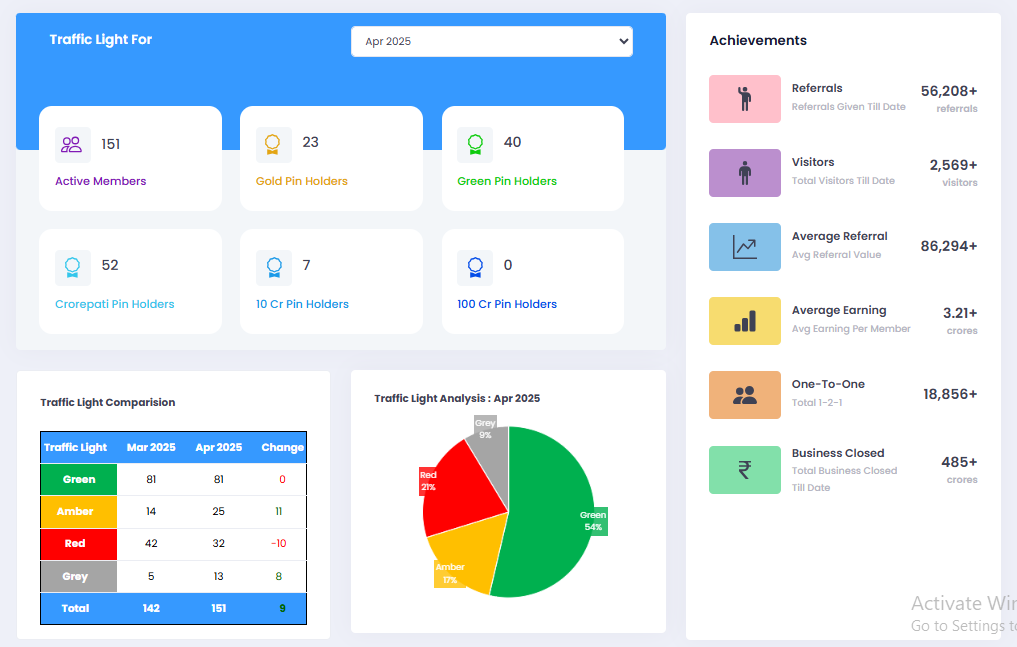The width and height of the screenshot is (1017, 647).
Task: Click the 10 Cr Pin Holders badge icon
Action: (x=273, y=267)
